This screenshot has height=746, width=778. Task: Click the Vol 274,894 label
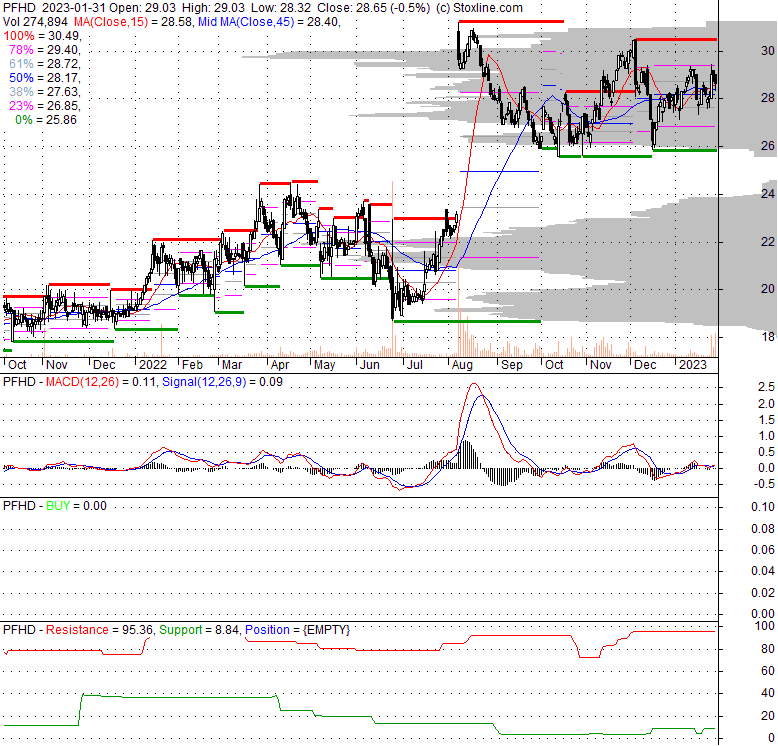37,22
